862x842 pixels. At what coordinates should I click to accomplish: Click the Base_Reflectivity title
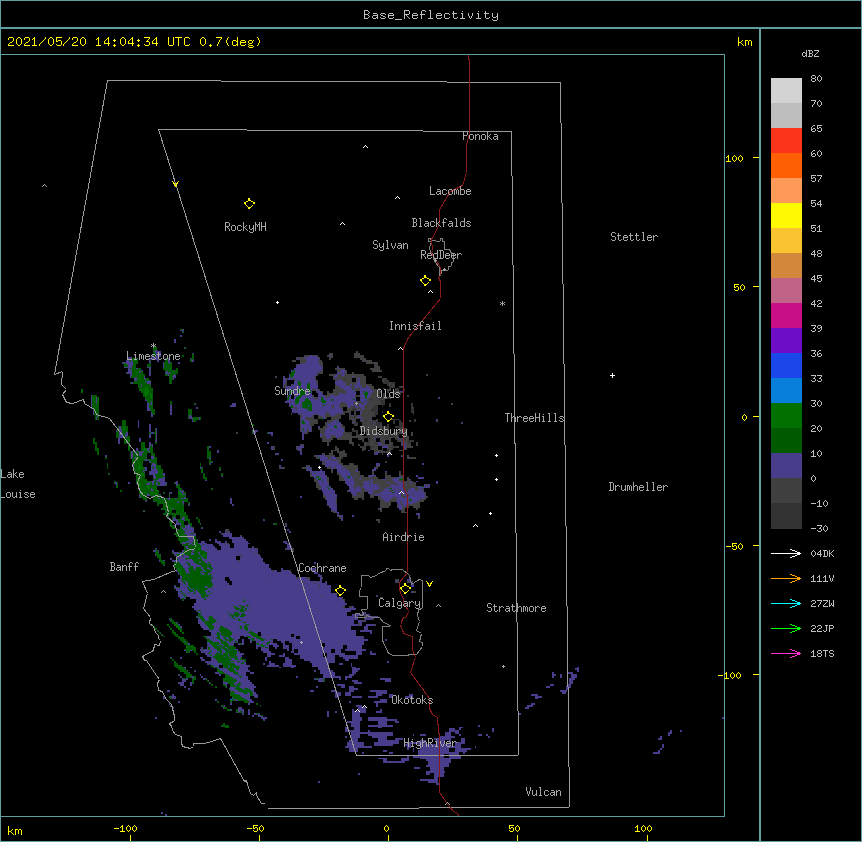click(431, 15)
